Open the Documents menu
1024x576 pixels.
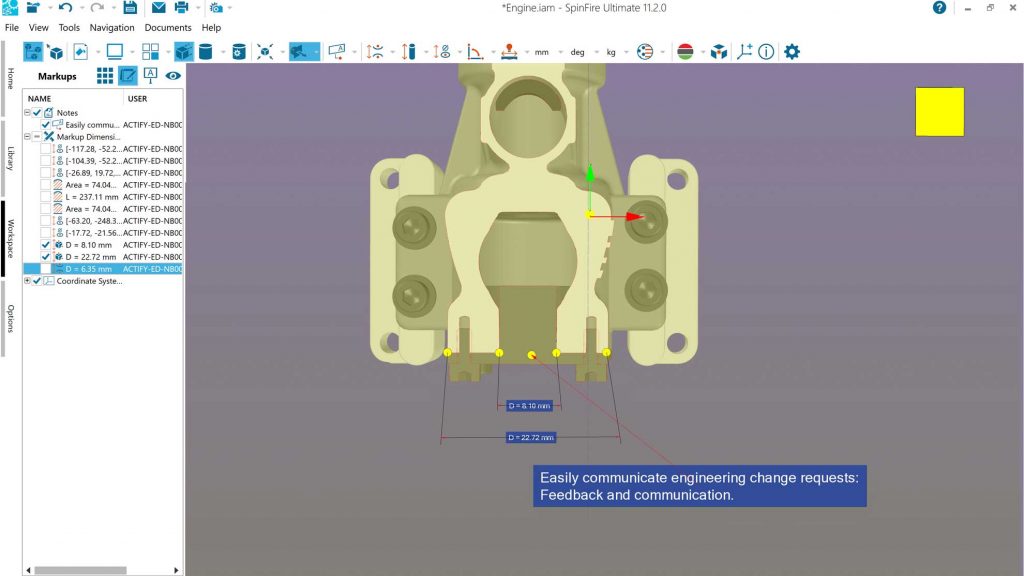pyautogui.click(x=168, y=27)
